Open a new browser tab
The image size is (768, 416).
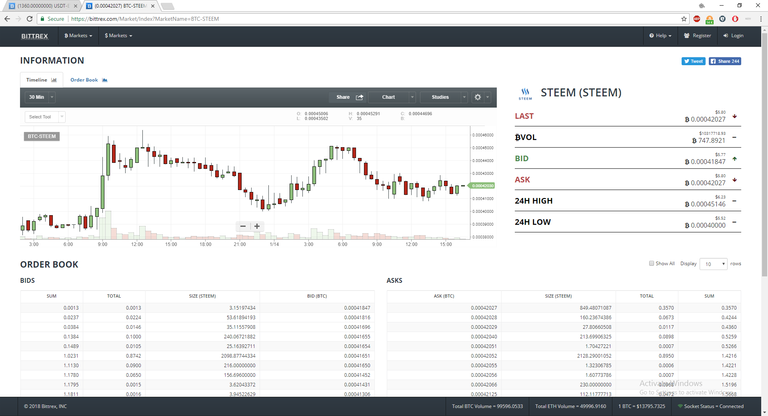point(167,6)
